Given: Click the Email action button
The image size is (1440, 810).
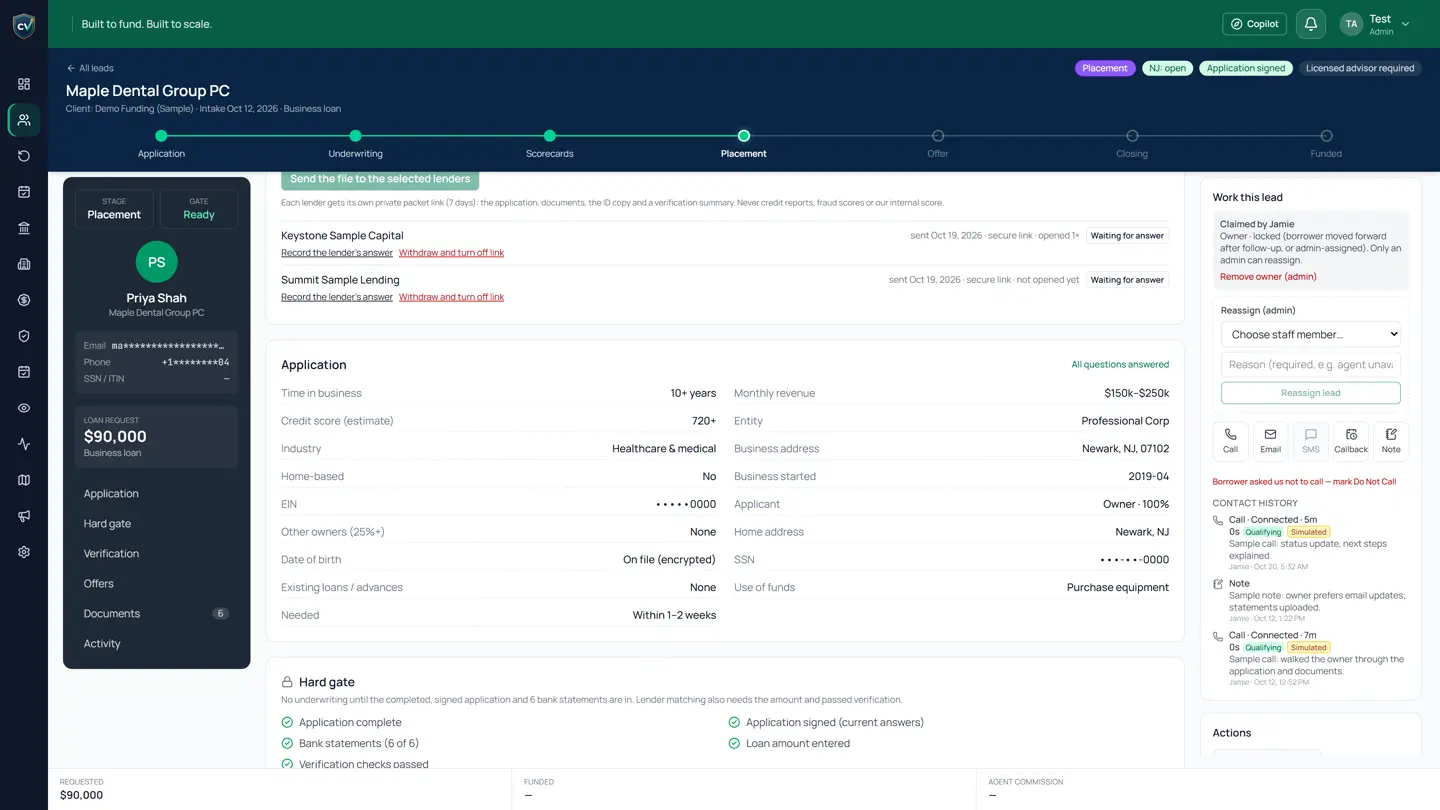Looking at the screenshot, I should [1270, 441].
